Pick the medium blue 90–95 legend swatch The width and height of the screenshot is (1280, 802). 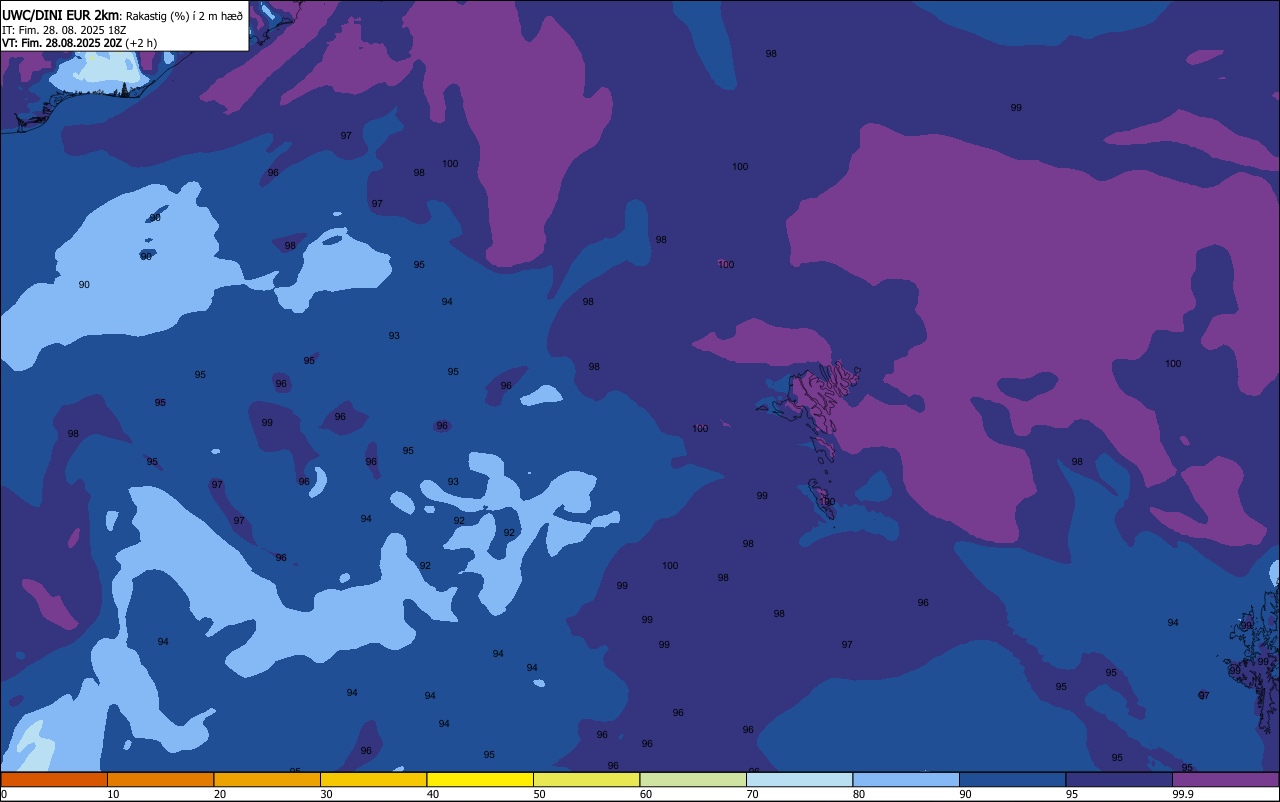click(x=1012, y=779)
